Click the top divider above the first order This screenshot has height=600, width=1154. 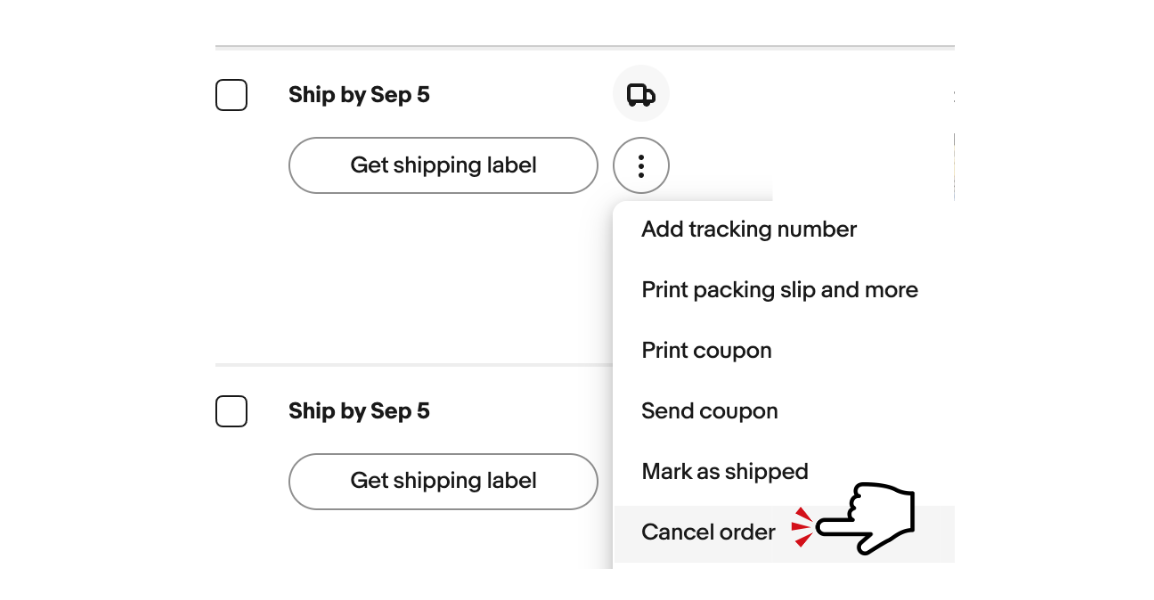(x=584, y=47)
